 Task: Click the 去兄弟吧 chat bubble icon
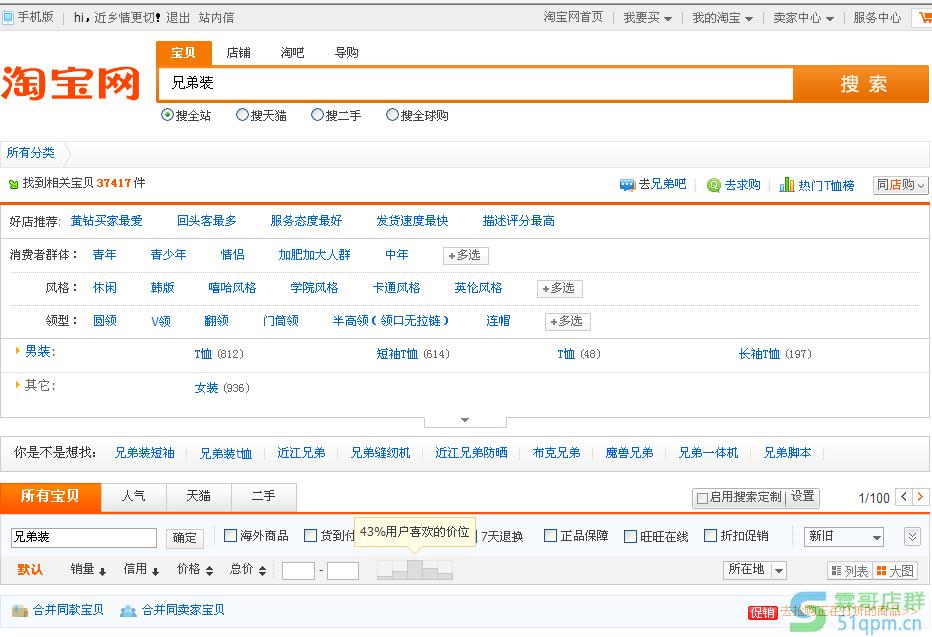[x=625, y=184]
